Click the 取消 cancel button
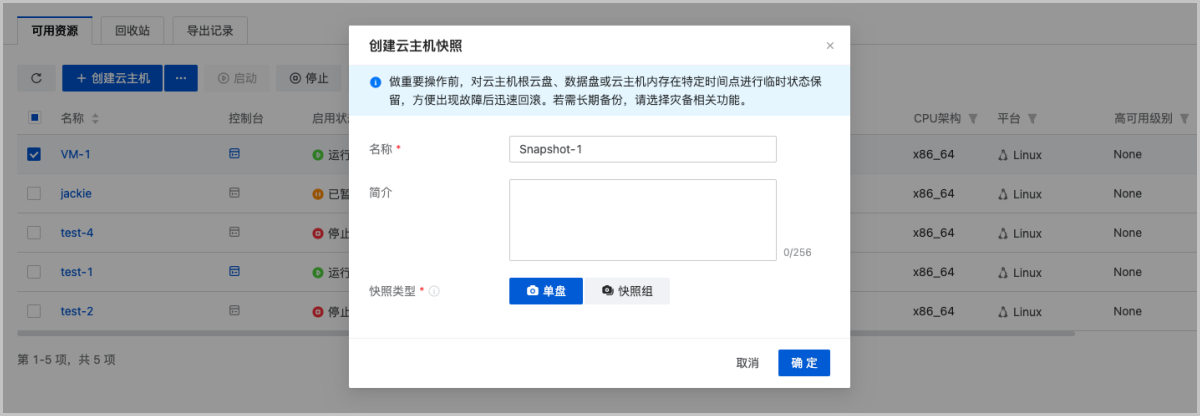The width and height of the screenshot is (1200, 416). point(747,363)
